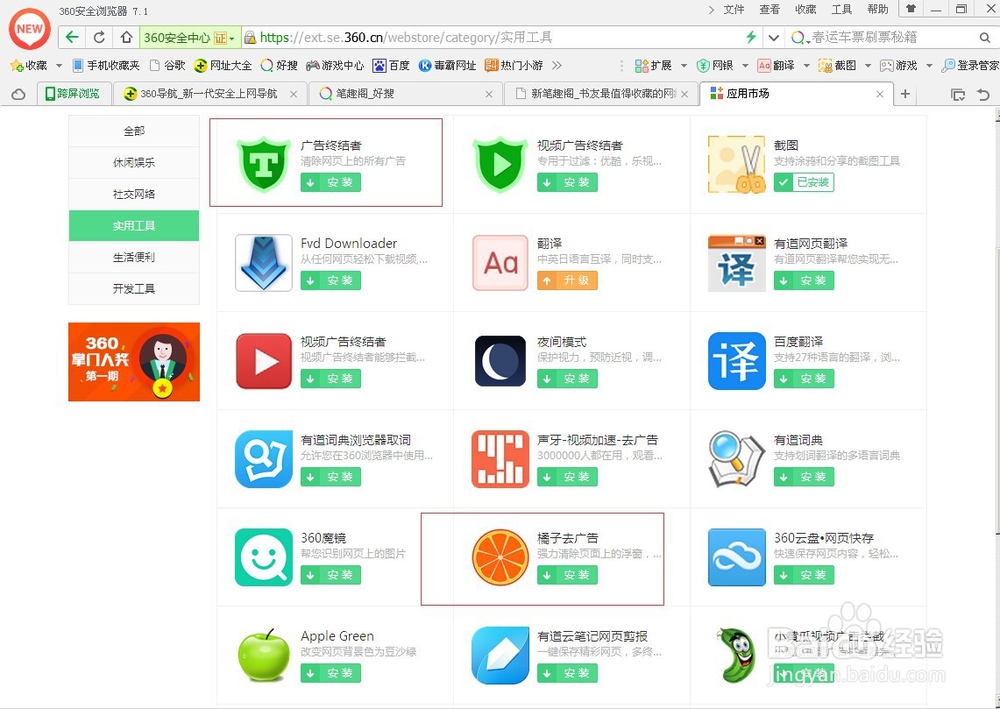Click the restore closed tab undo icon
The width and height of the screenshot is (1000, 709).
[x=983, y=94]
